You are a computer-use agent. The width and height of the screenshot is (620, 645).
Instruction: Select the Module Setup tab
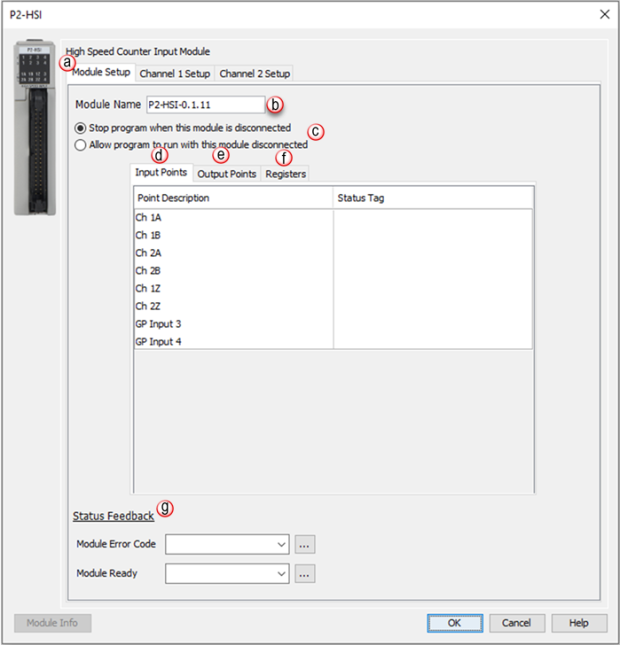(100, 73)
